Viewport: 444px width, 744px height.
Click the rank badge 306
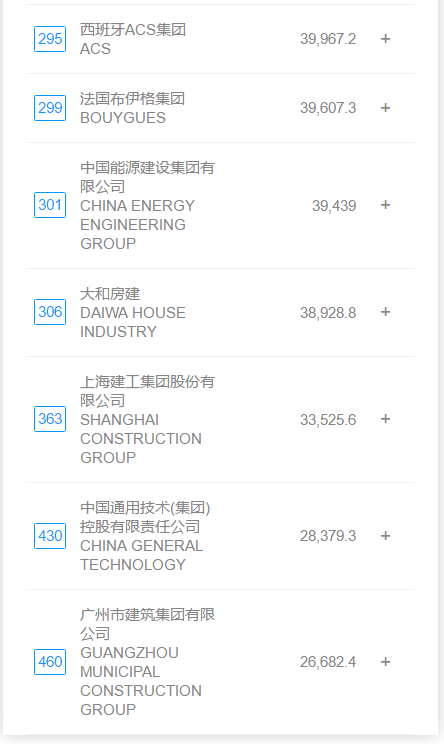tap(50, 312)
